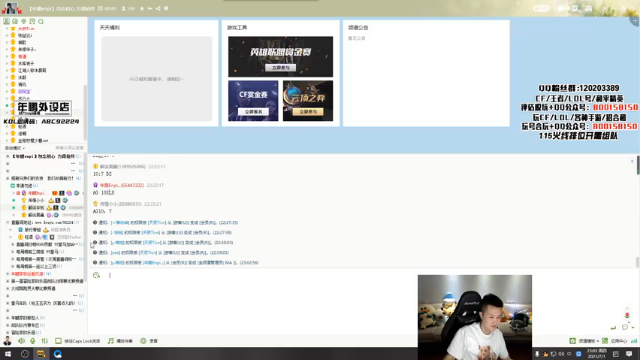The height and width of the screenshot is (360, 640).
Task: Open the contacts icon atop the sidebar
Action: click(x=7, y=21)
